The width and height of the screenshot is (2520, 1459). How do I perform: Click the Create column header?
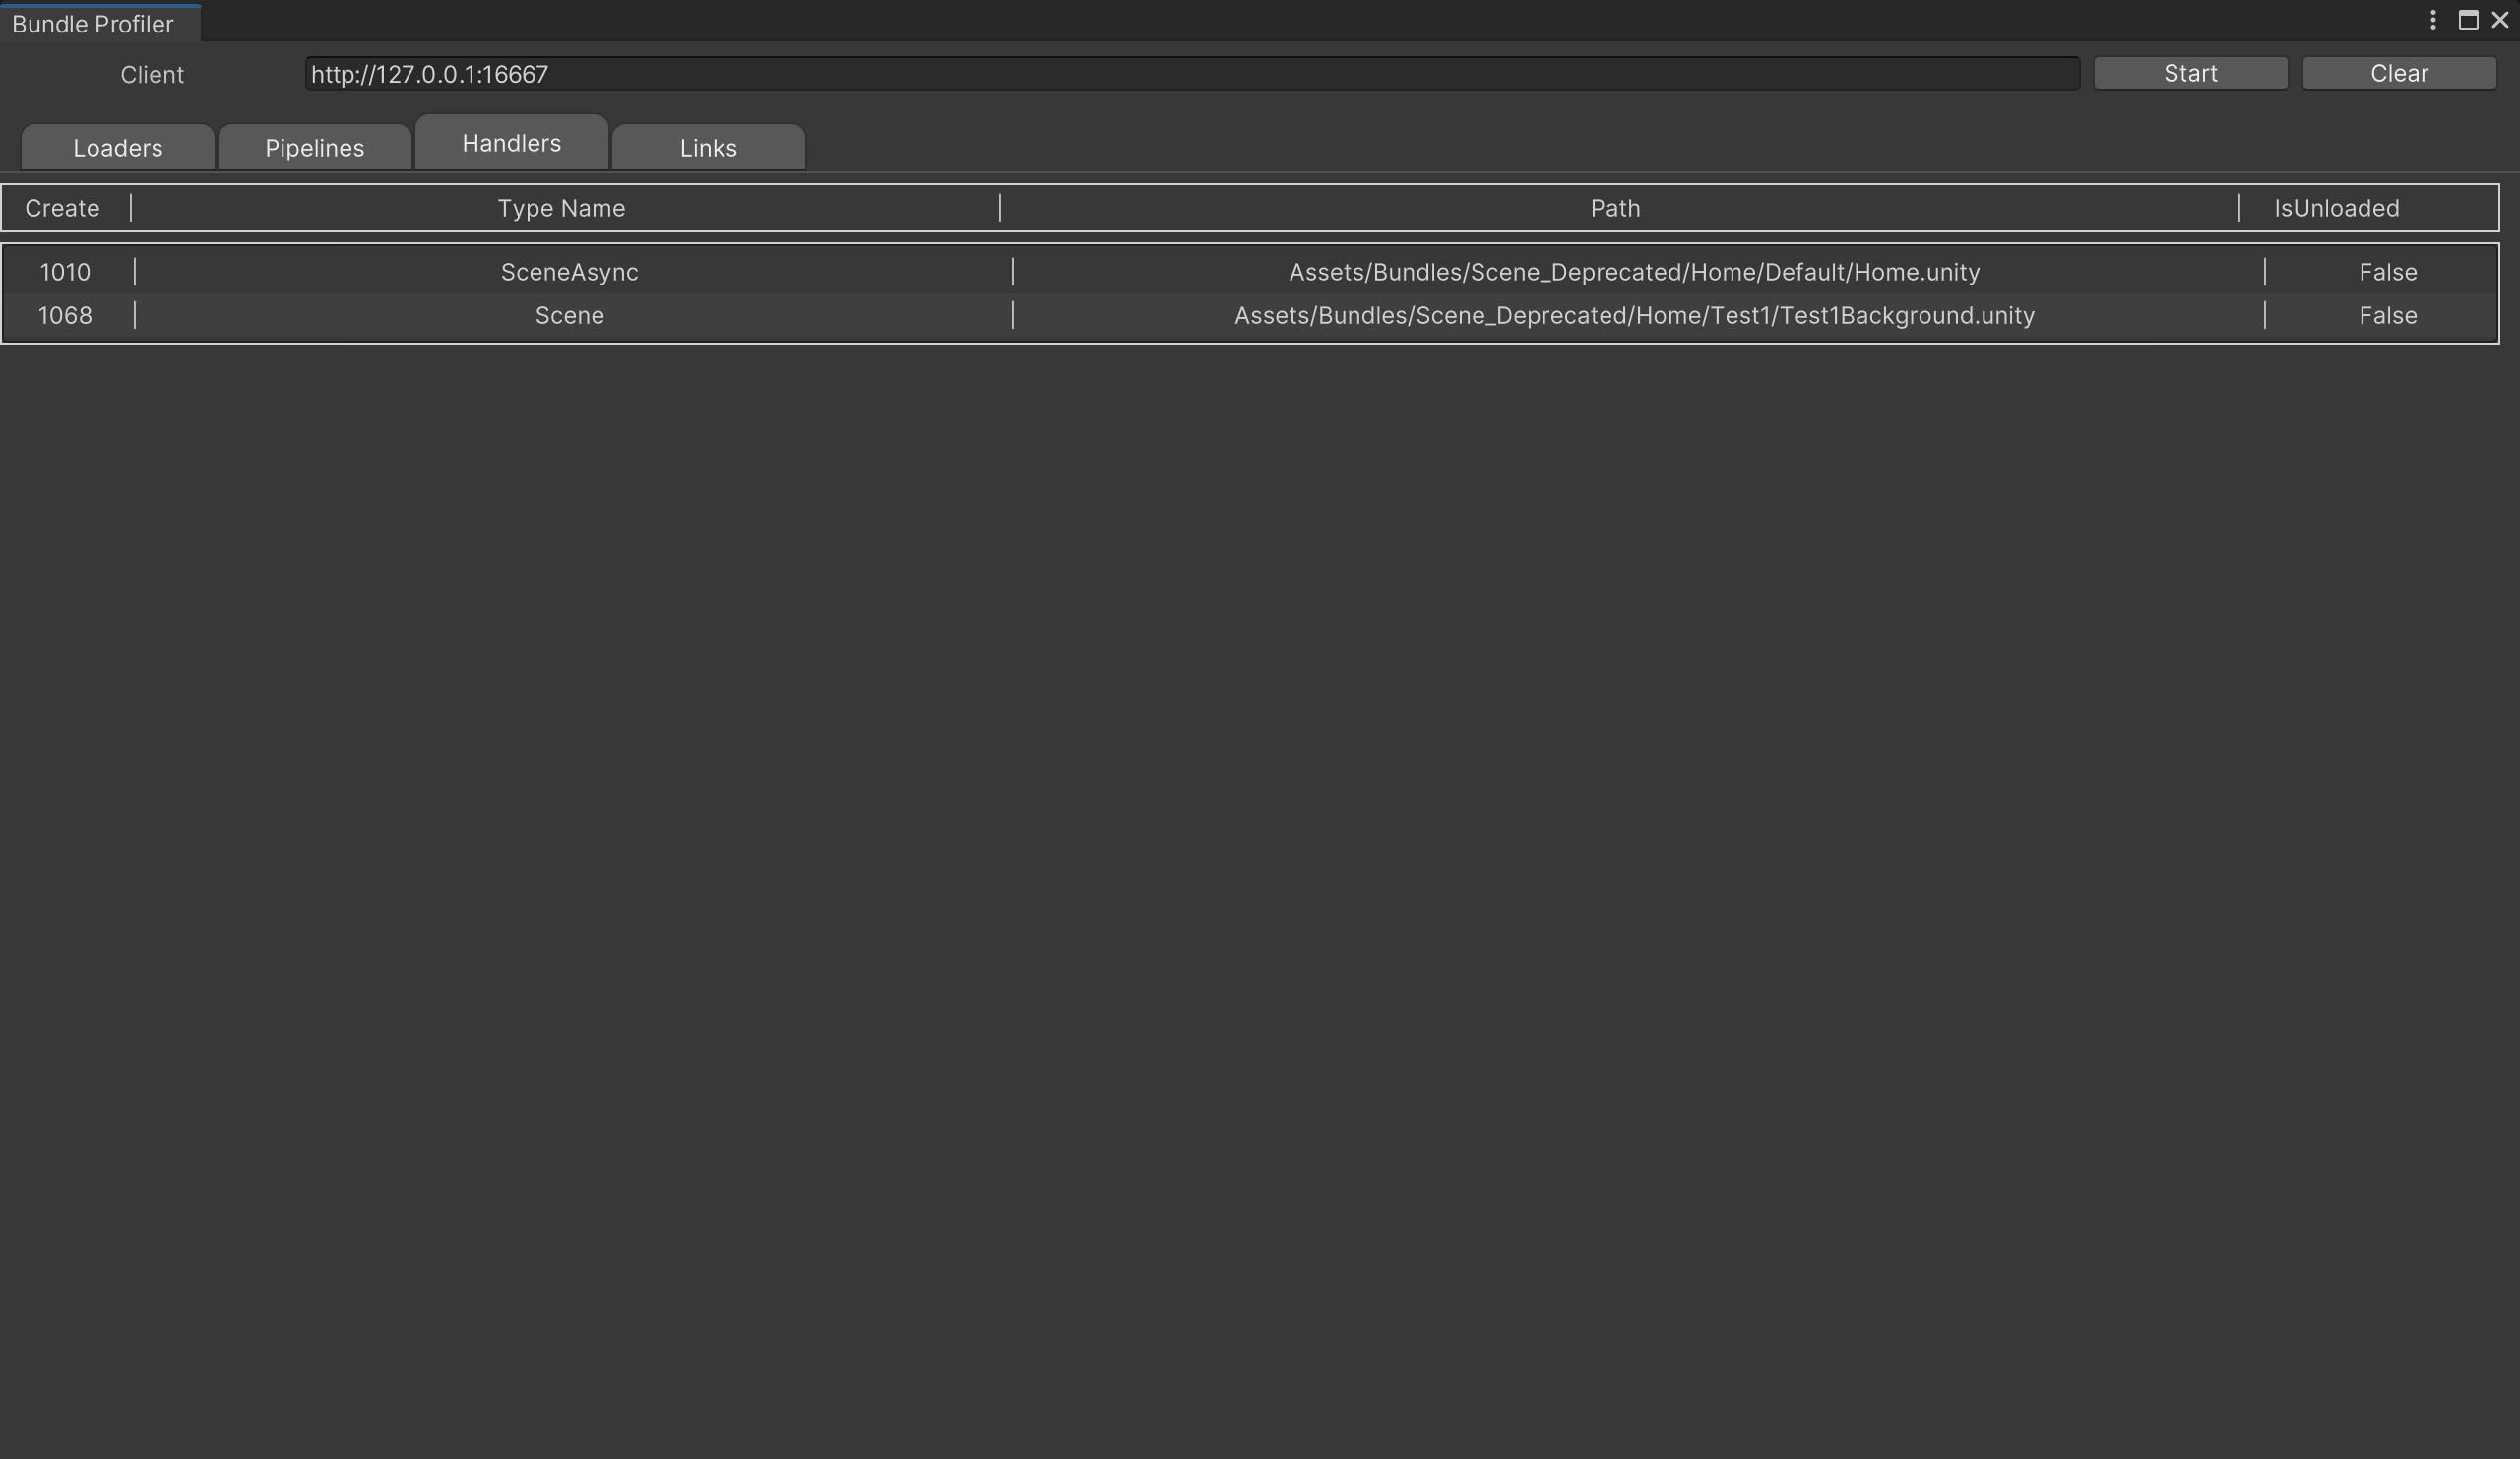pyautogui.click(x=62, y=208)
